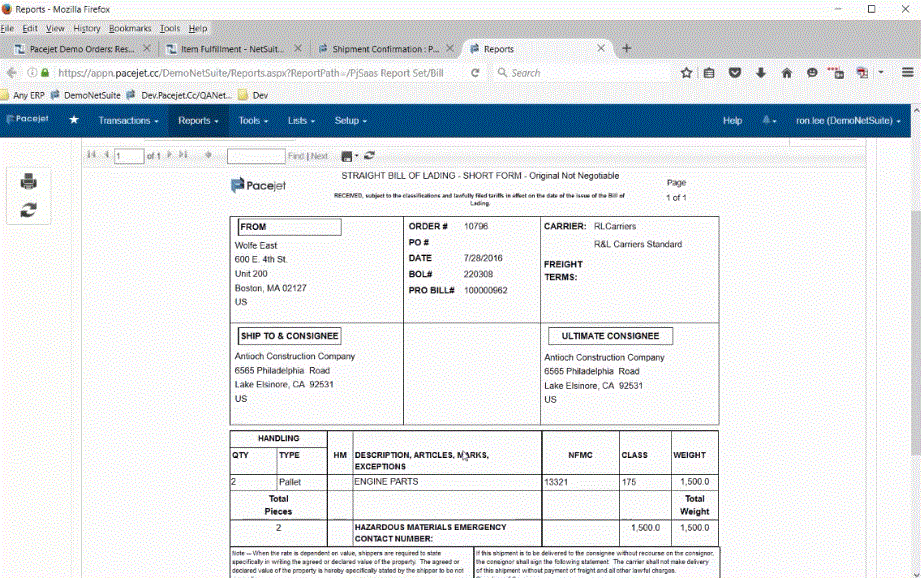
Task: Open Firefox Tools menu
Action: point(170,28)
